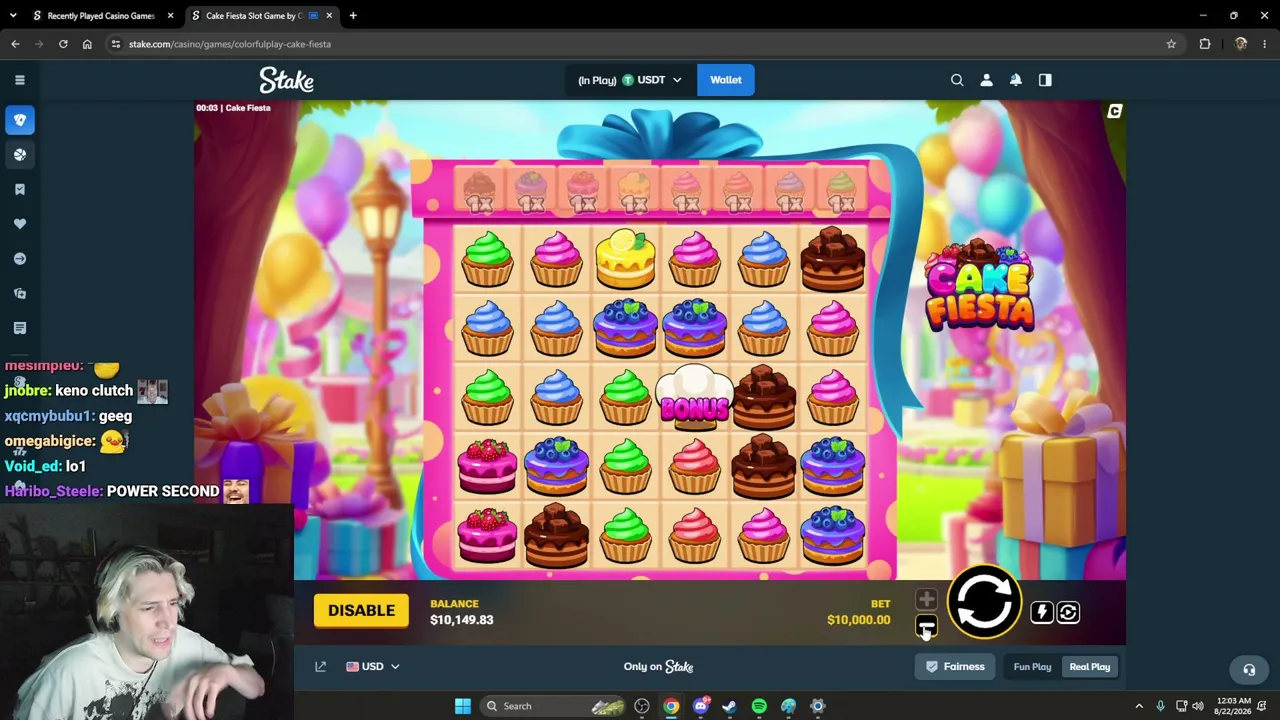Reload the current page

[63, 44]
